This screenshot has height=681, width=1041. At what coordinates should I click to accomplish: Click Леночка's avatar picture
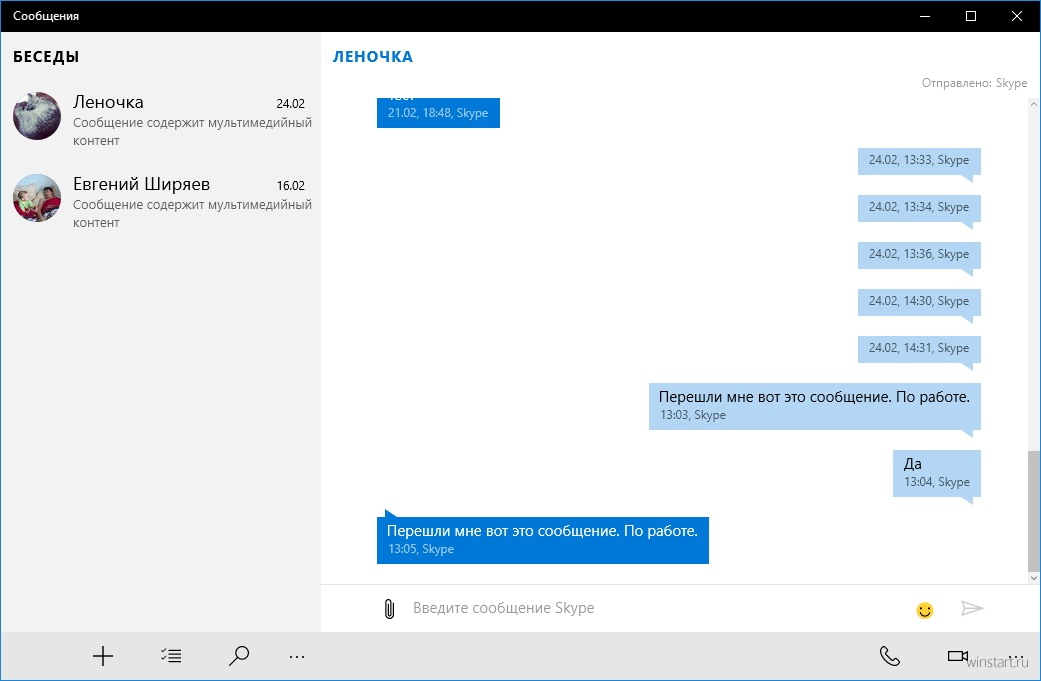click(x=37, y=117)
